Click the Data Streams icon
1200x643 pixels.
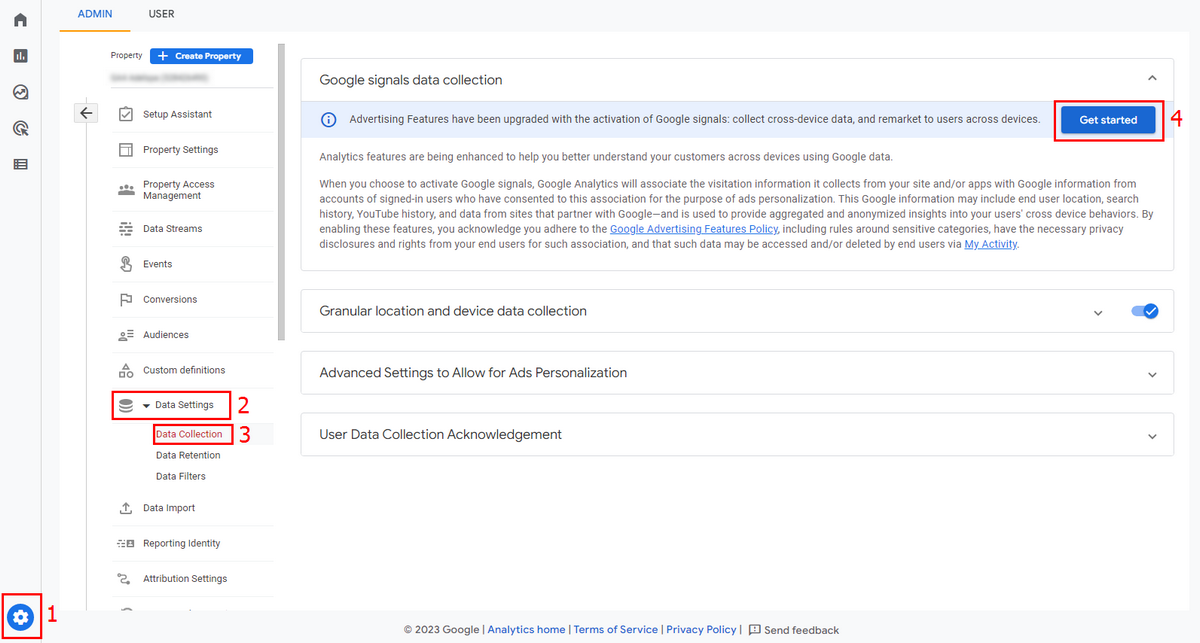(126, 229)
